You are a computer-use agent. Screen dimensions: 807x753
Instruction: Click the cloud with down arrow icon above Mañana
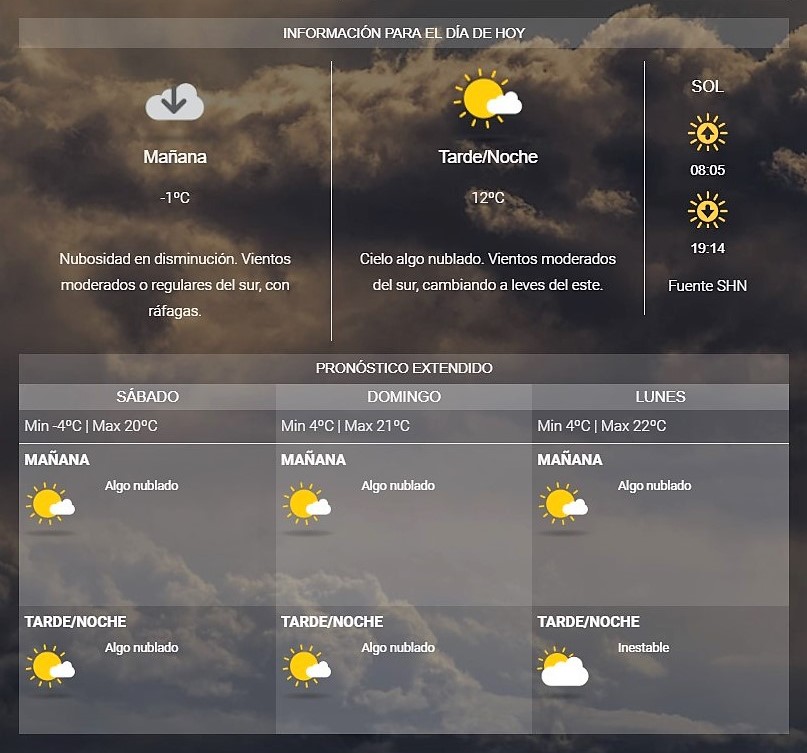(x=174, y=102)
